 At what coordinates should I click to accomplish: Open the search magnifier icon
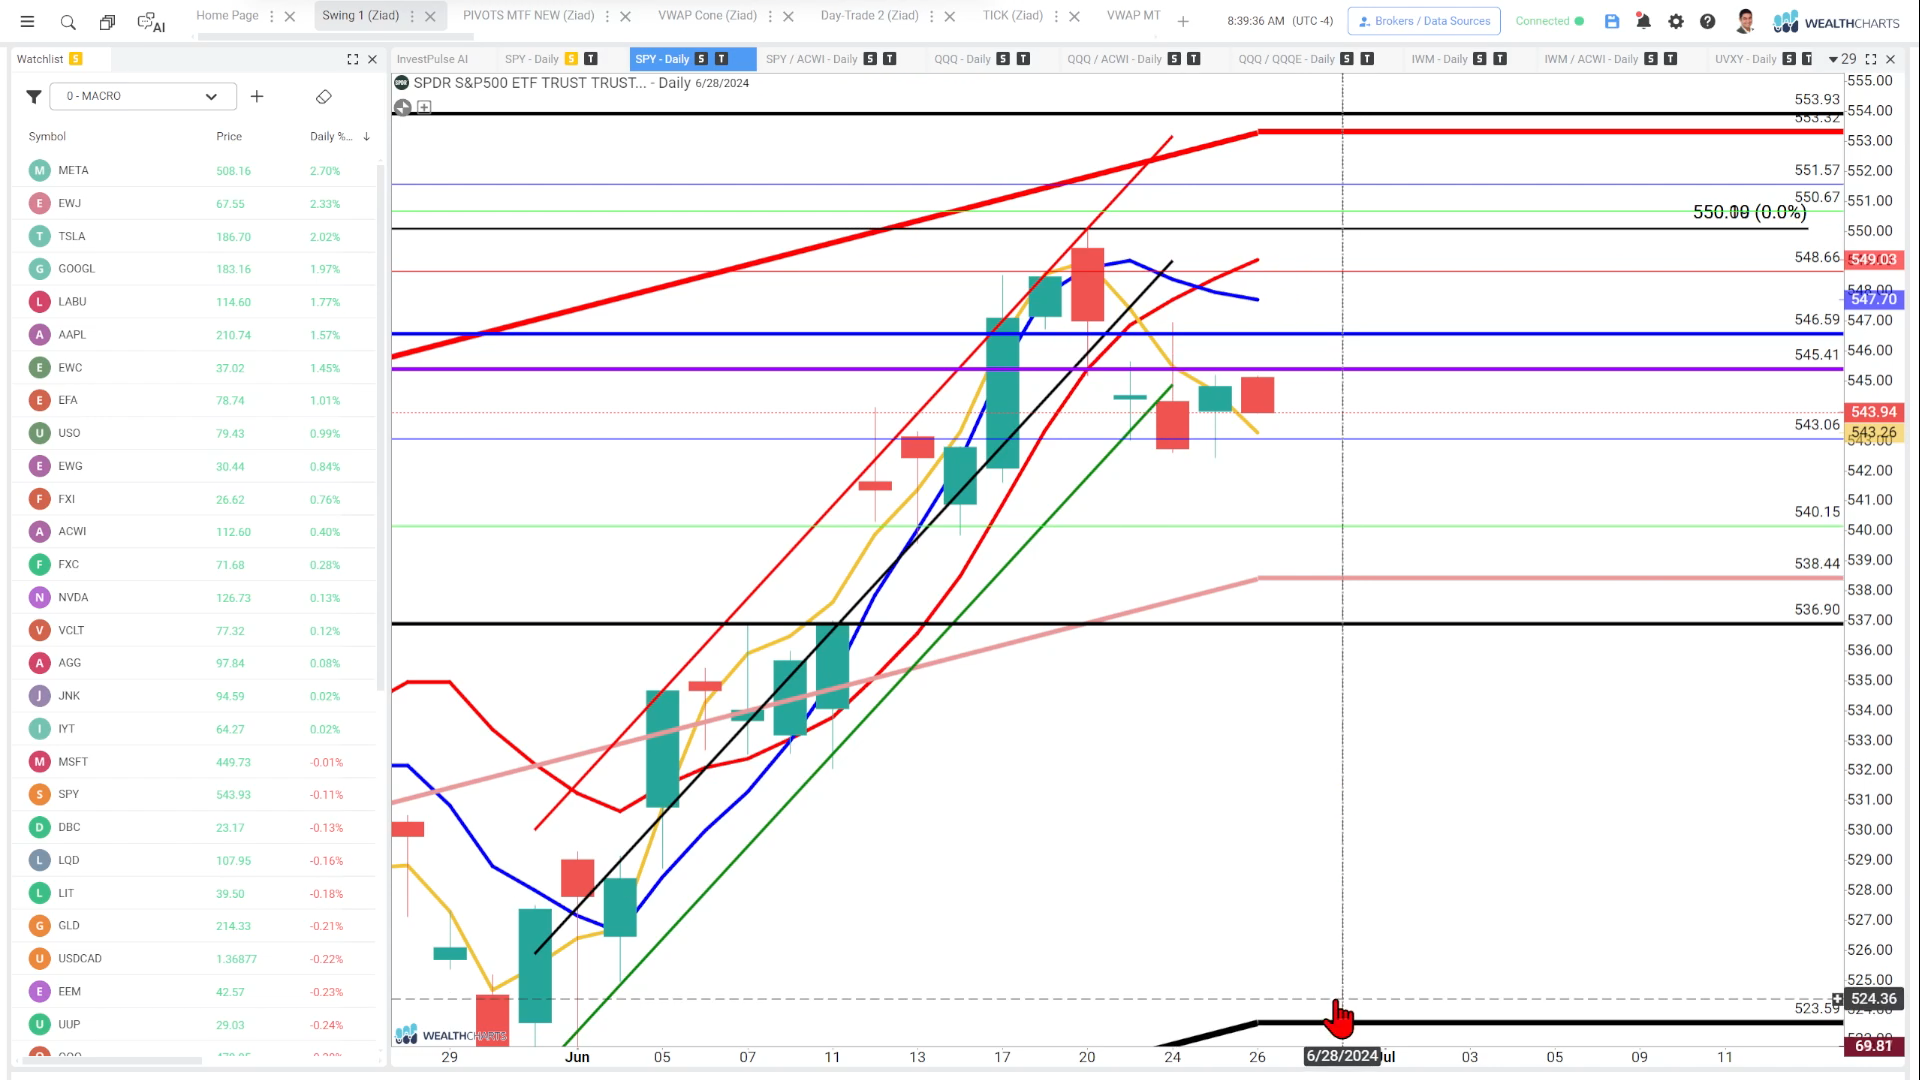coord(68,21)
